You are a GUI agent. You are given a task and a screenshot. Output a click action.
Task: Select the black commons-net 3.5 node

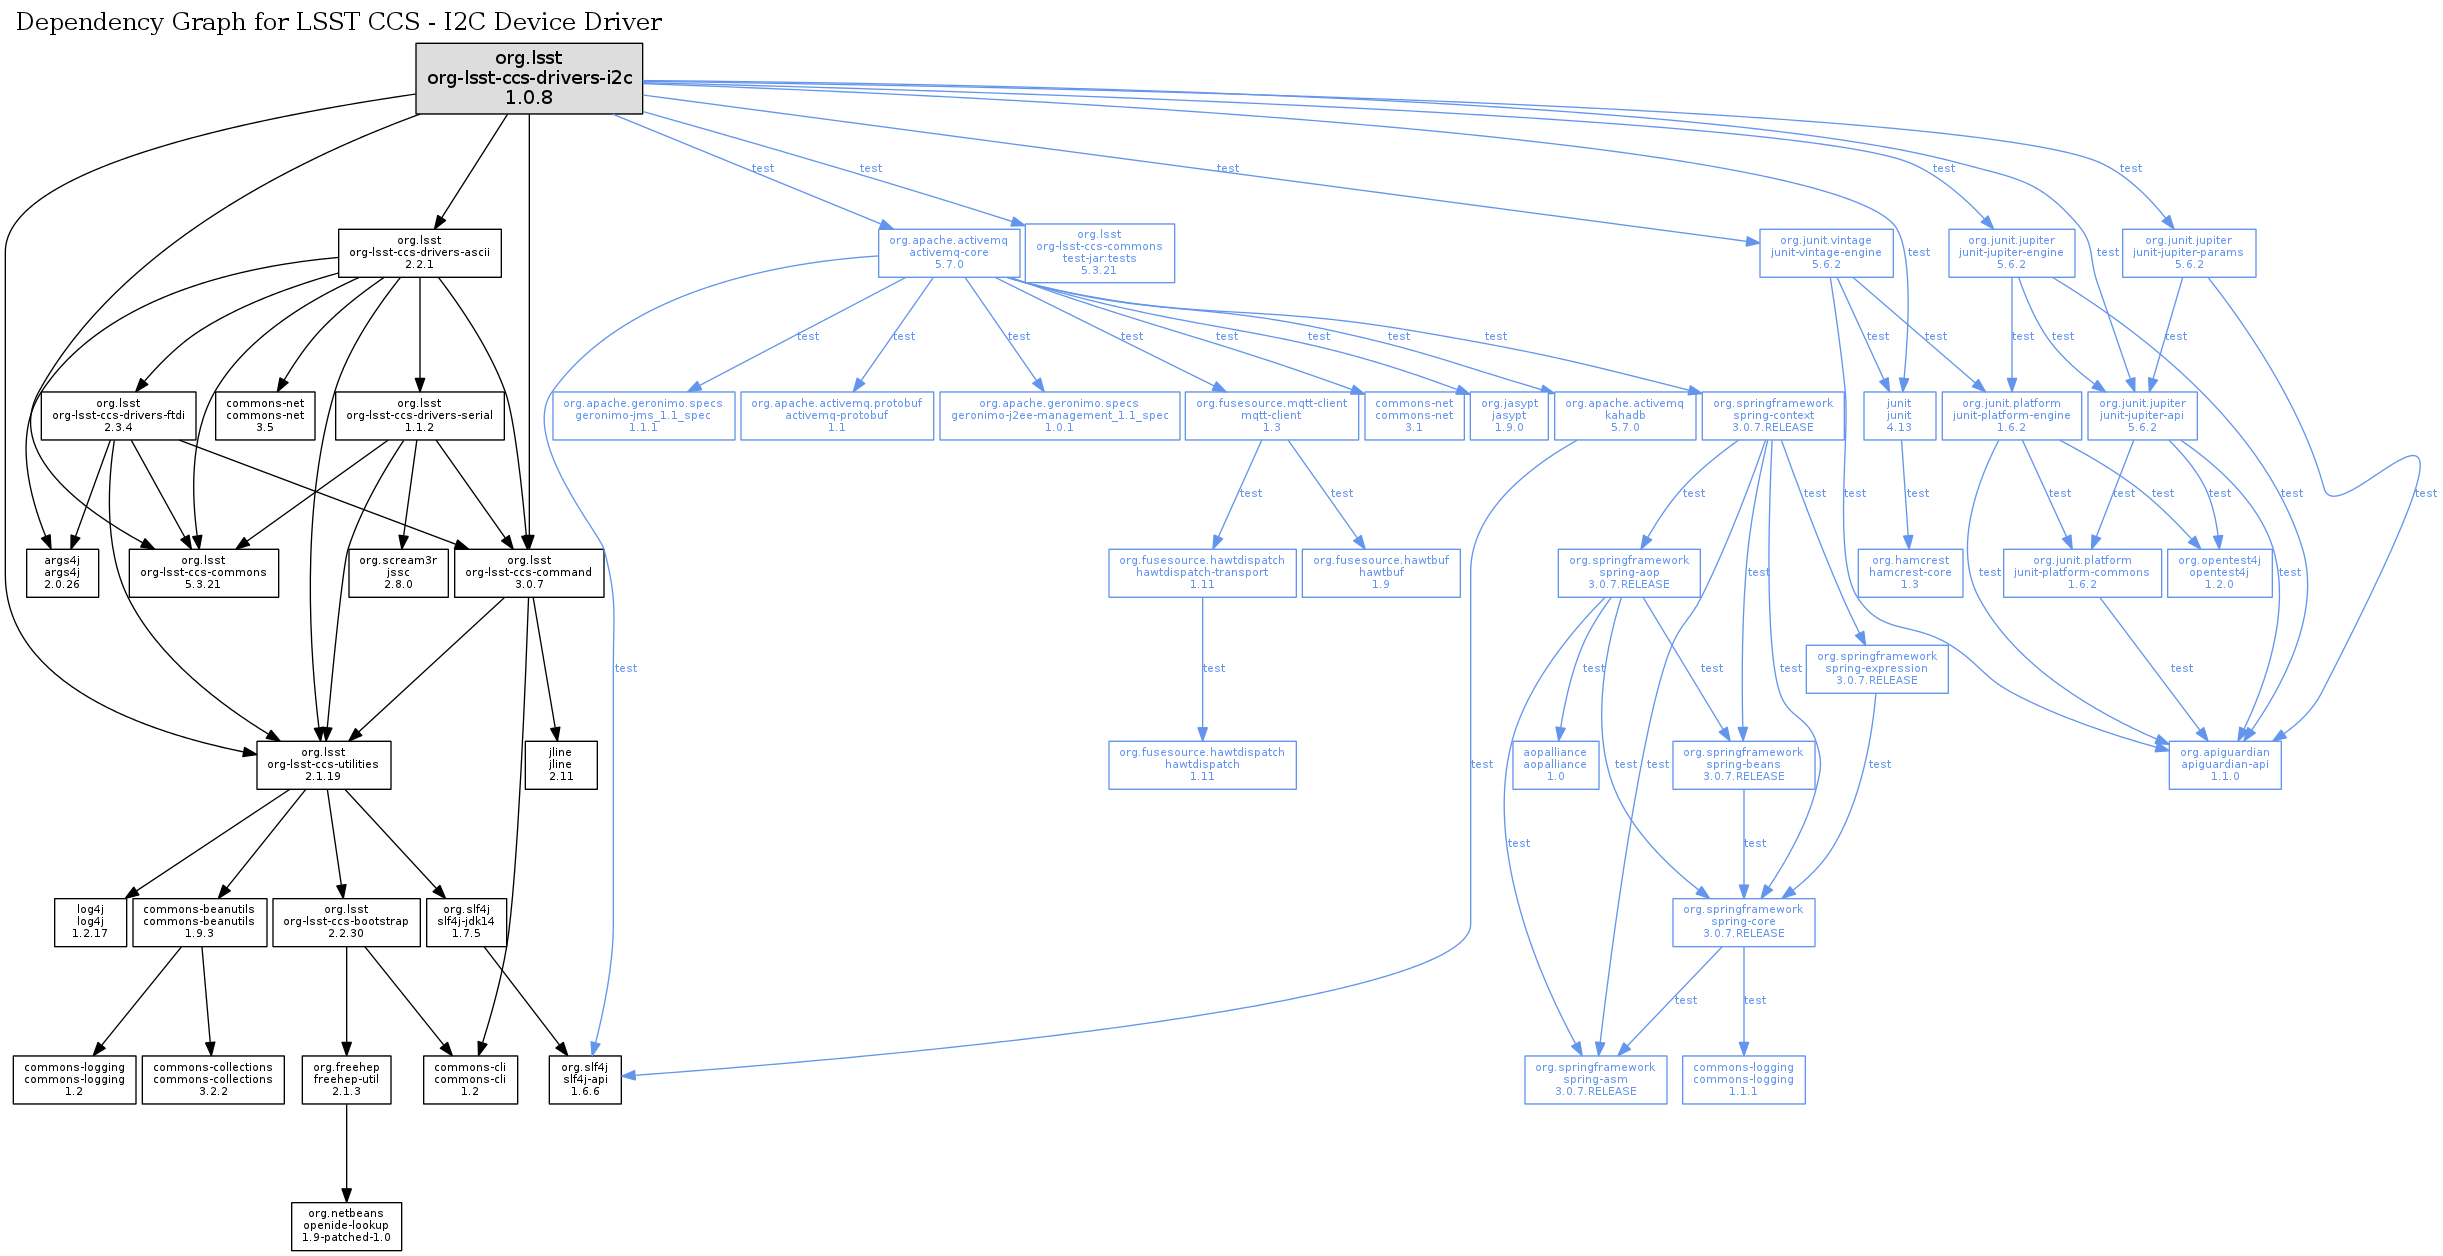coord(265,416)
